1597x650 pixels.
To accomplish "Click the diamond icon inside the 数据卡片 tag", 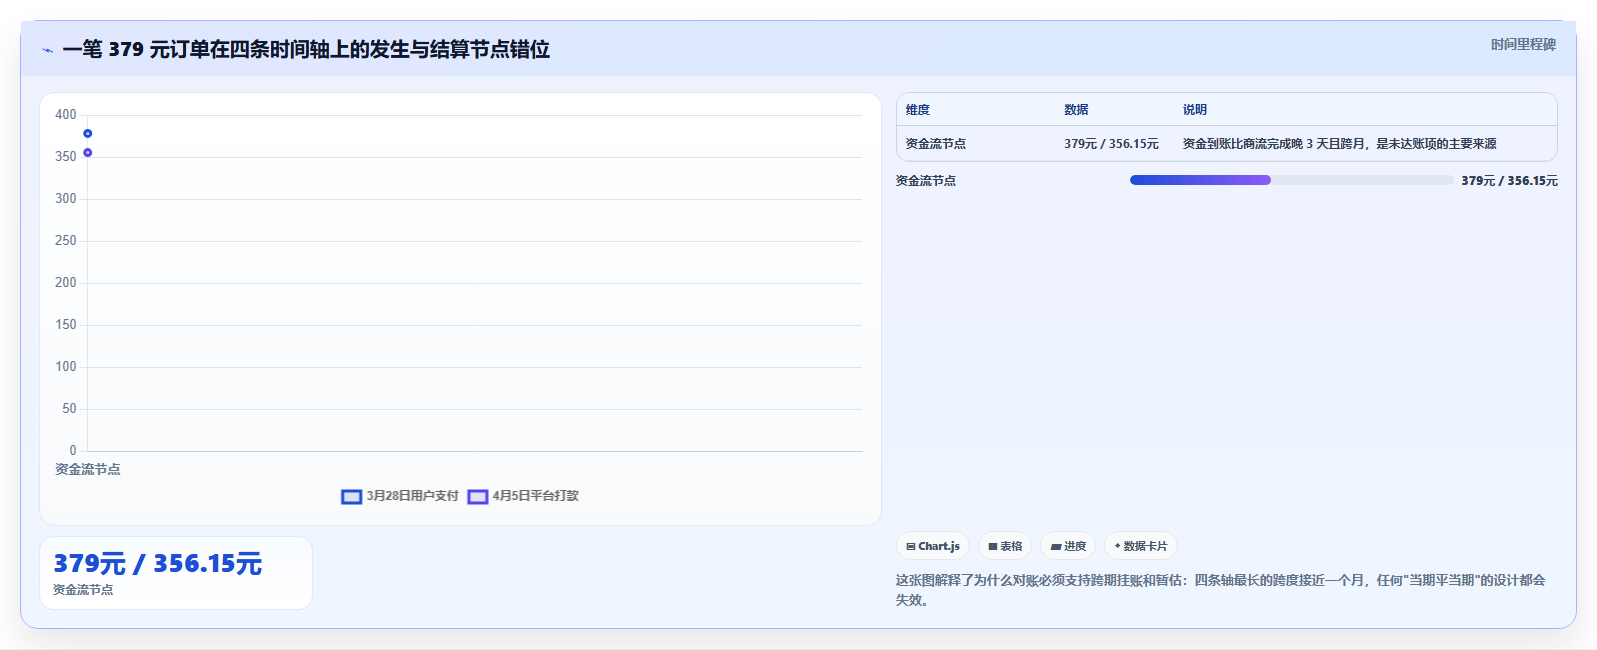I will click(1117, 546).
